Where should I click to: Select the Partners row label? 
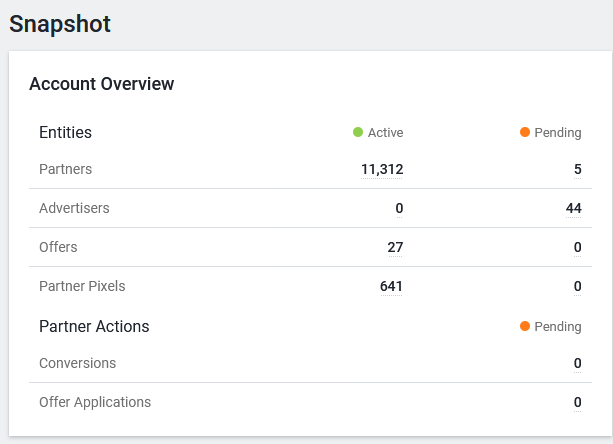coord(65,169)
